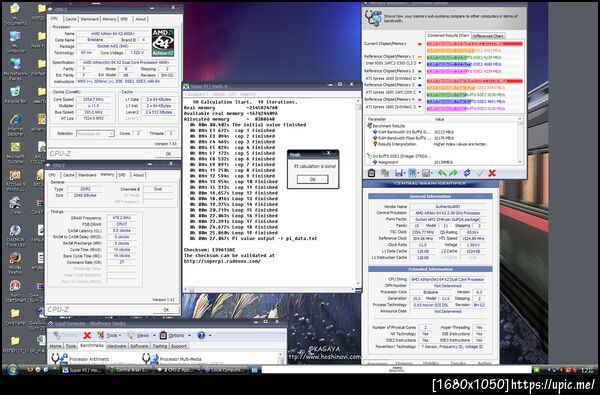Click the clipboard icon in Sandra Memory Bandwidth toolbar

point(371,173)
